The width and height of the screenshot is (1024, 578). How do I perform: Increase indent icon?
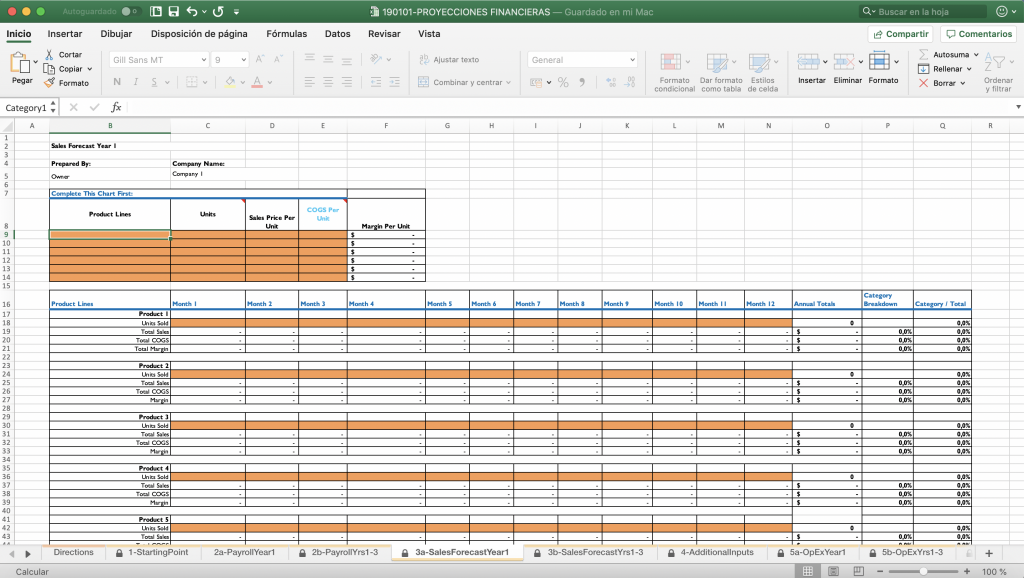394,82
